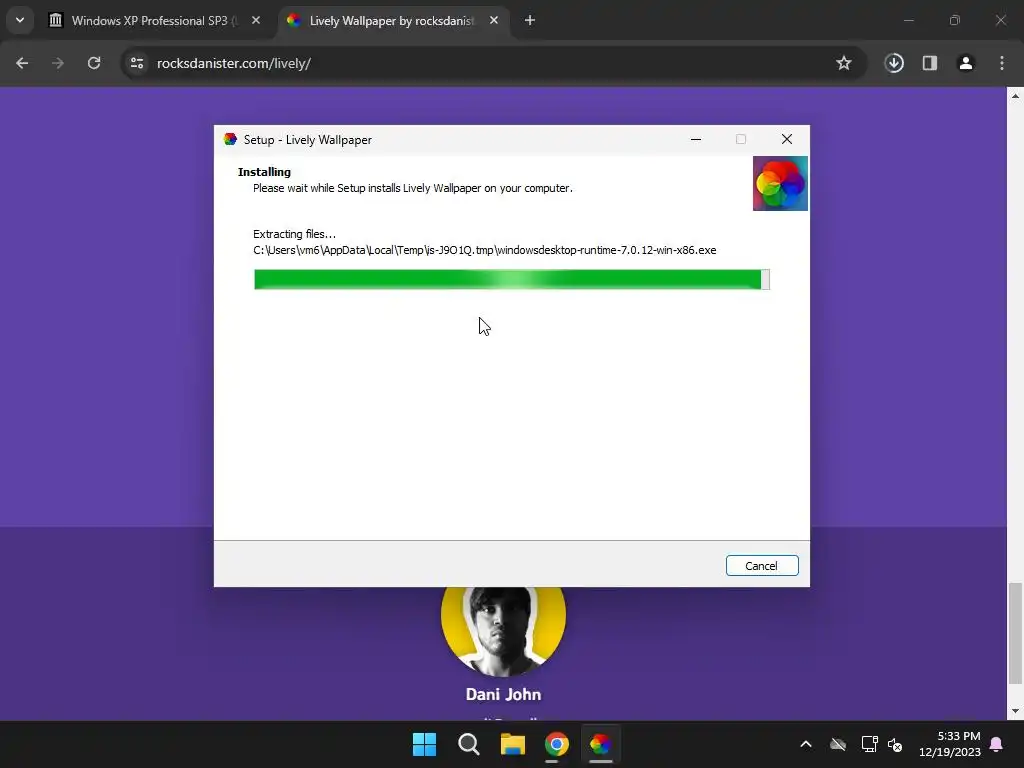Viewport: 1024px width, 768px height.
Task: Open a new browser tab
Action: [x=530, y=21]
